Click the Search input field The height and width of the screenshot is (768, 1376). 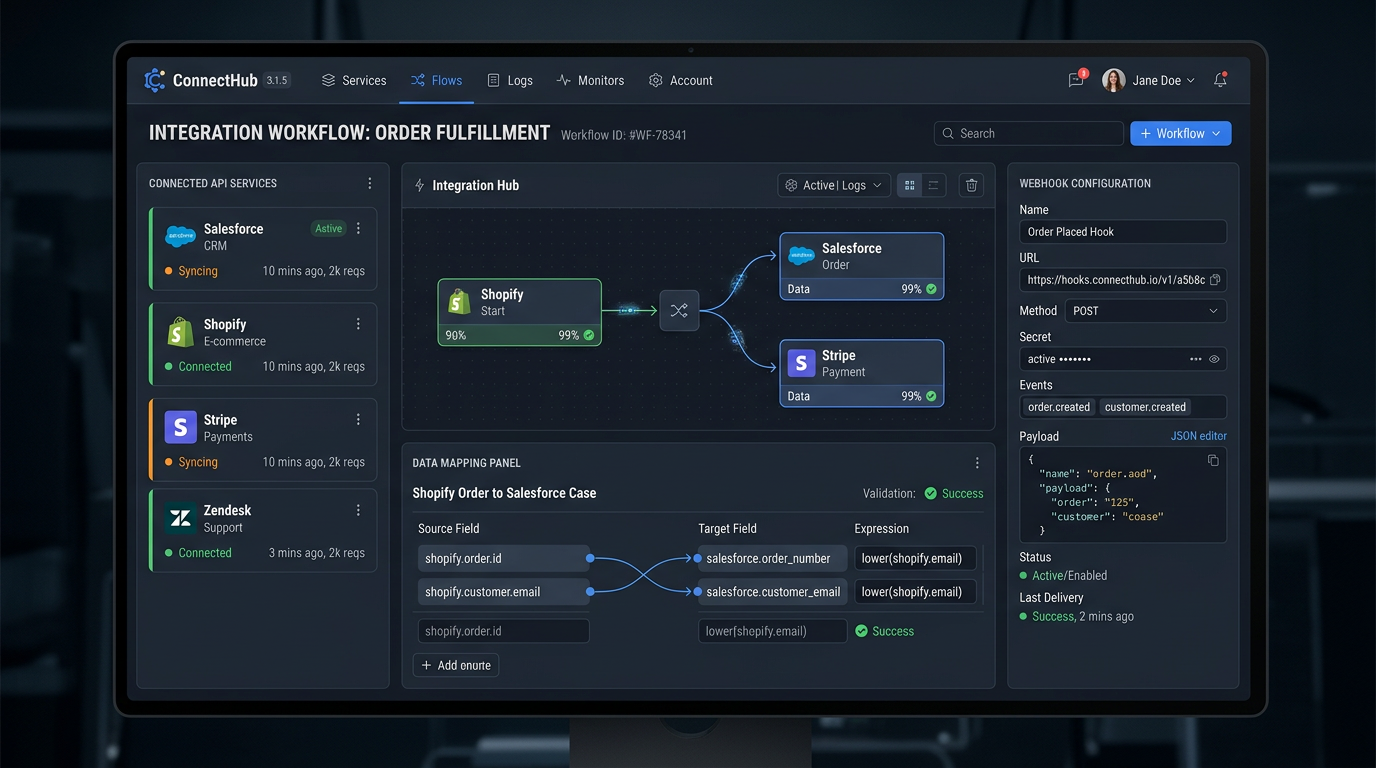1030,133
